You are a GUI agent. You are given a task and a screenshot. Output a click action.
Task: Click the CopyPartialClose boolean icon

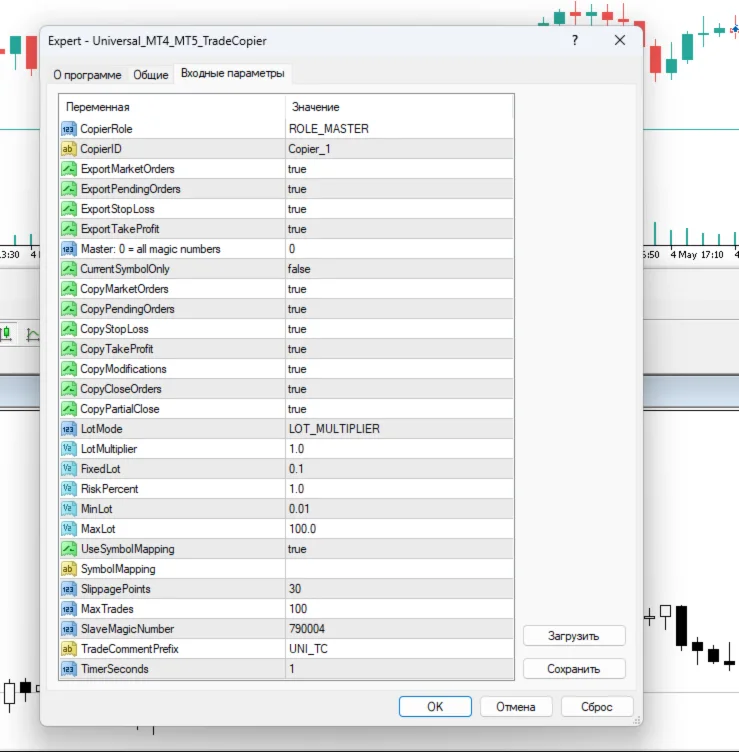point(69,409)
